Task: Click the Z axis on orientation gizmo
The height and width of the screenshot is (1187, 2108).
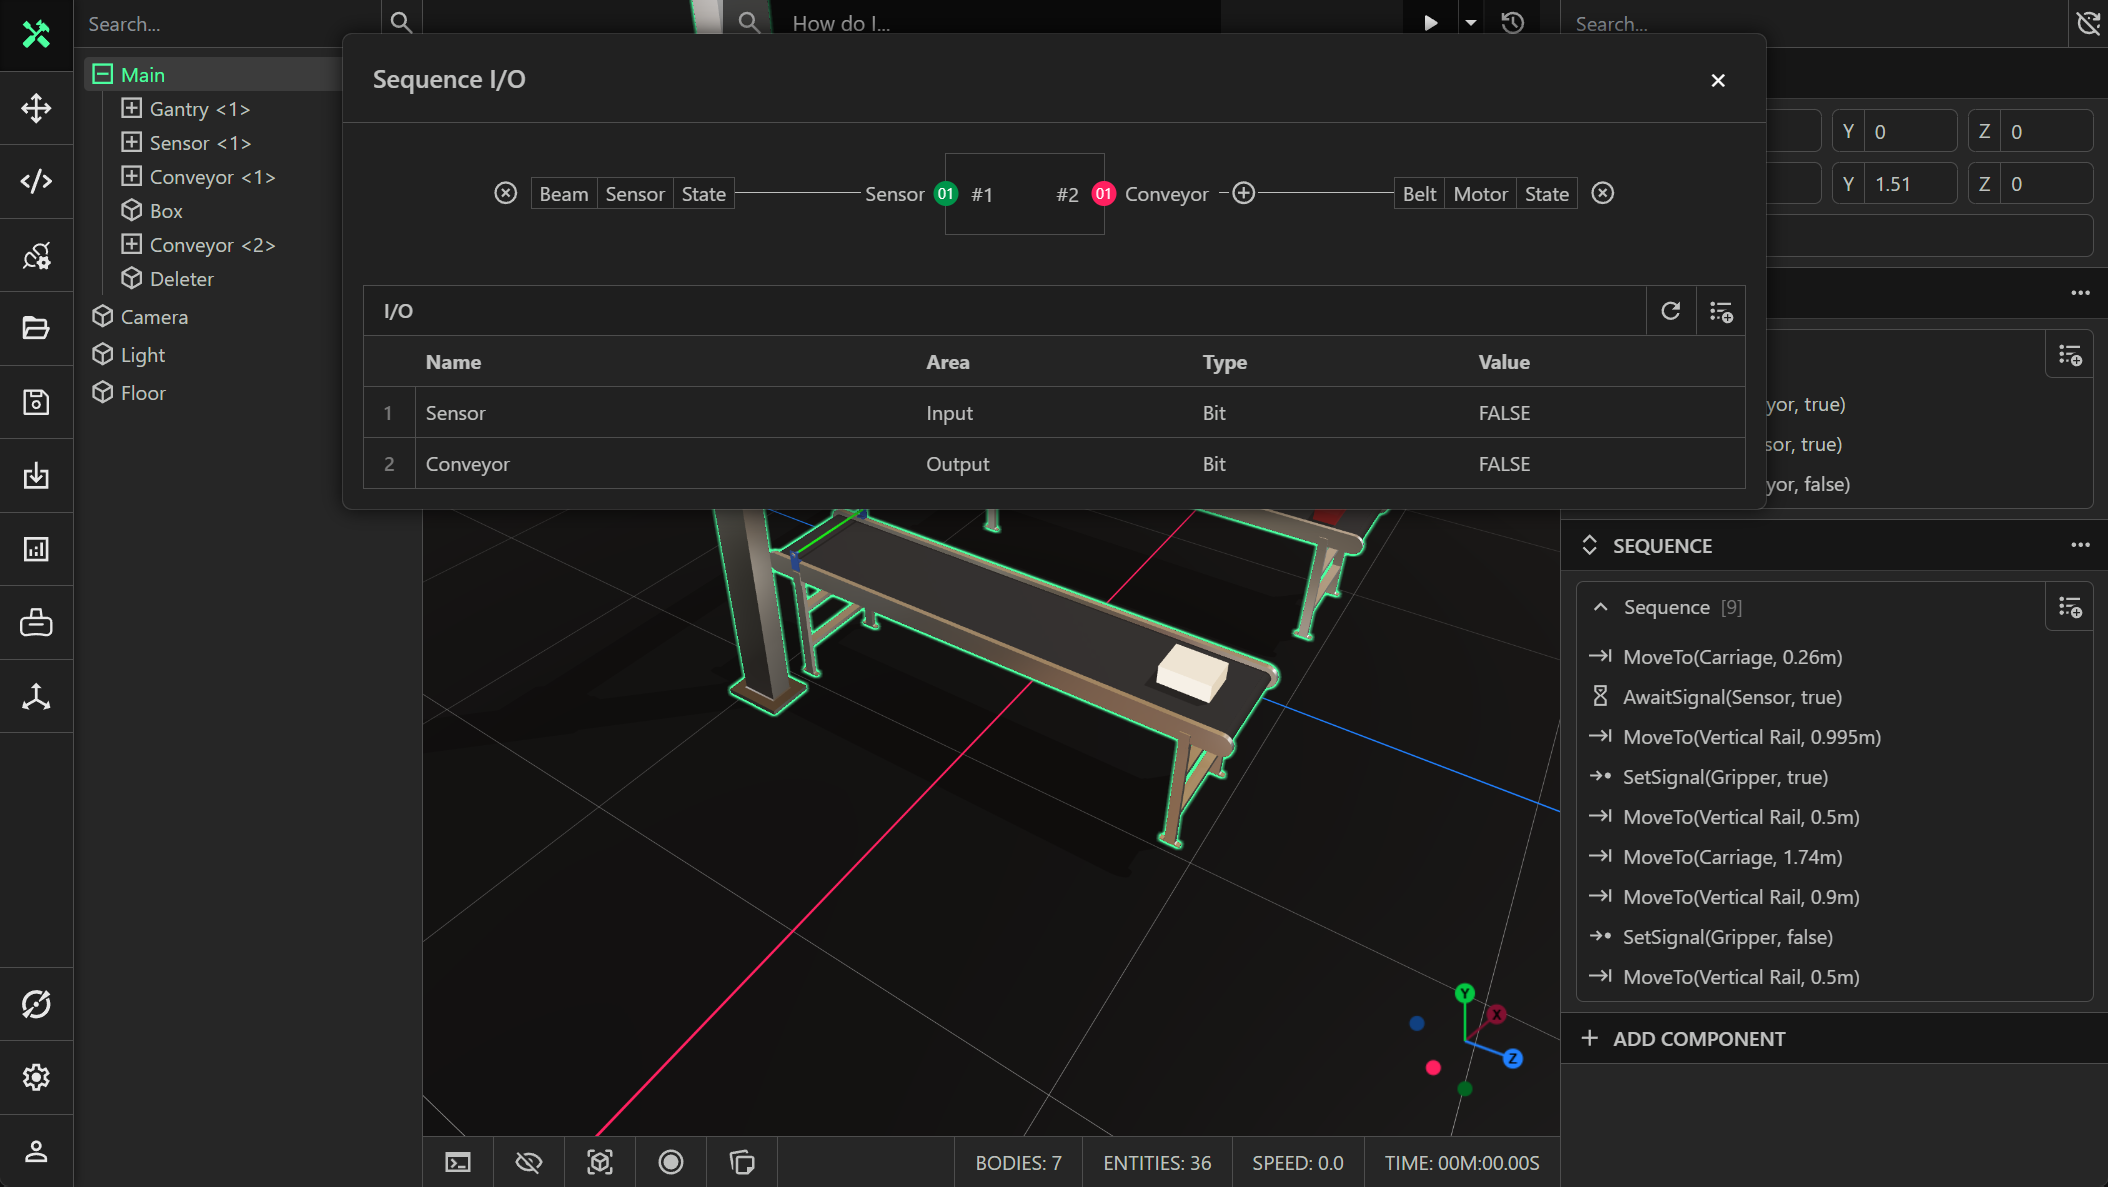Action: pos(1513,1058)
